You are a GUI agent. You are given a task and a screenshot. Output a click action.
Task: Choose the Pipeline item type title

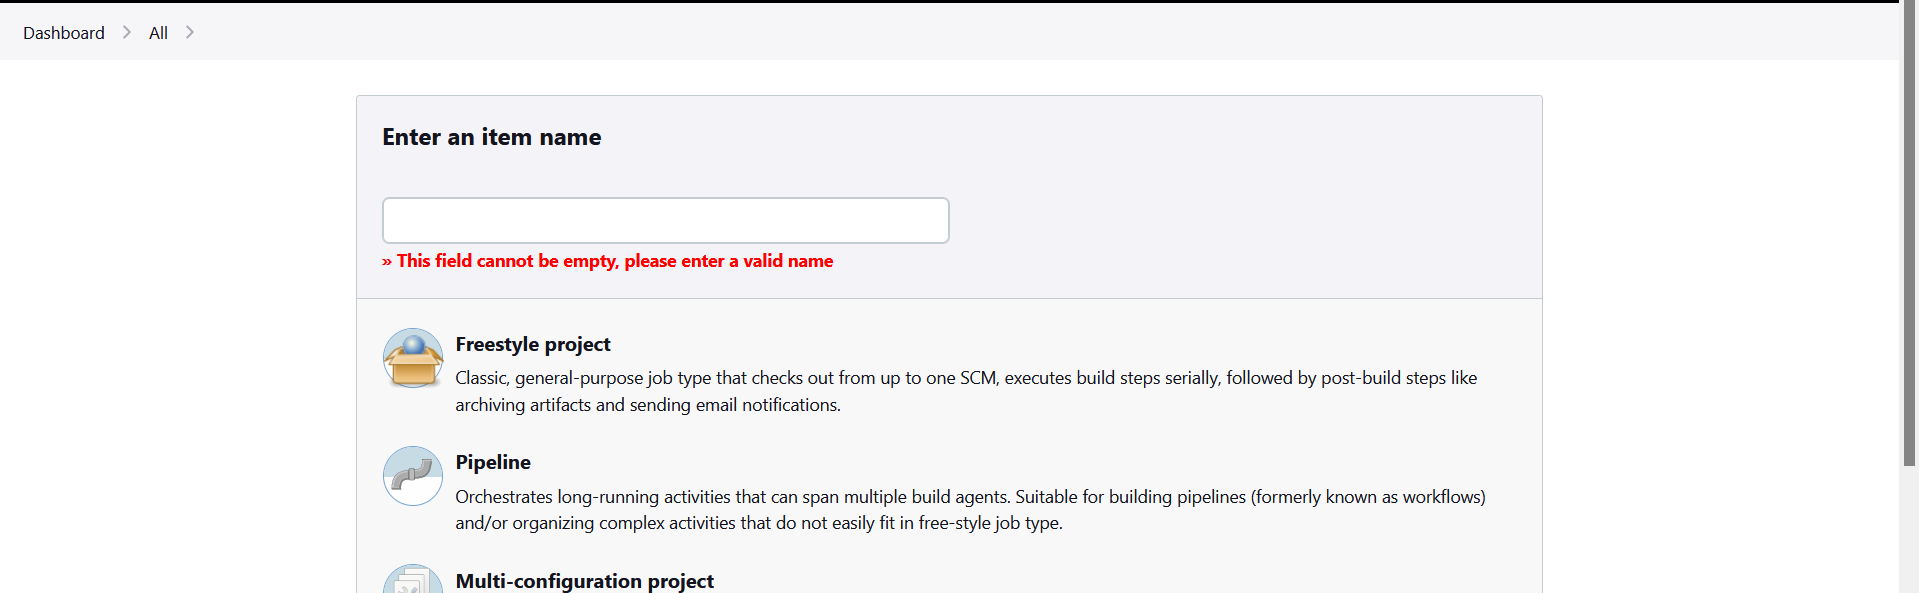point(493,462)
